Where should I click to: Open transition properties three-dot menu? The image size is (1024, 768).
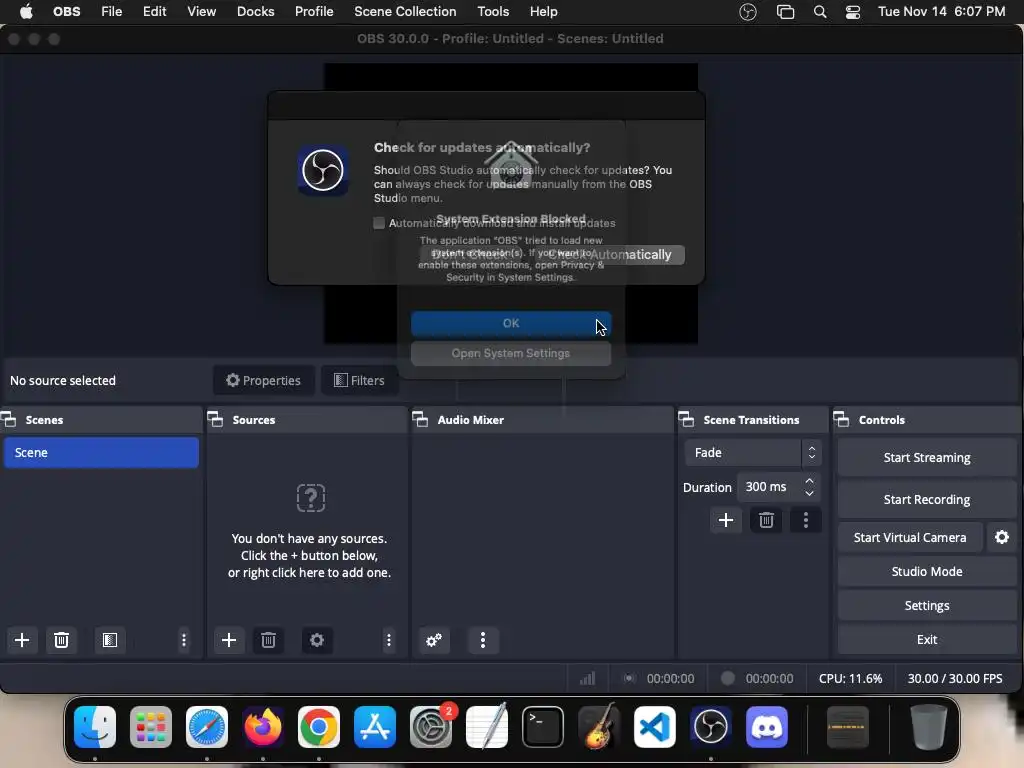[x=805, y=520]
